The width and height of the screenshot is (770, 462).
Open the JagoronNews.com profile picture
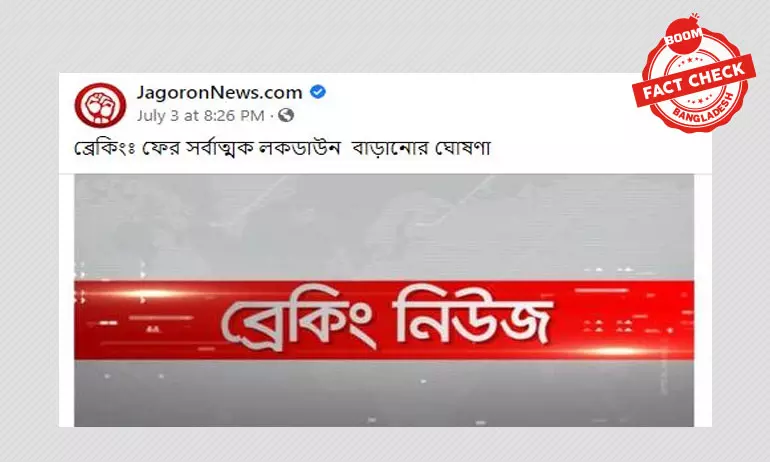point(100,105)
